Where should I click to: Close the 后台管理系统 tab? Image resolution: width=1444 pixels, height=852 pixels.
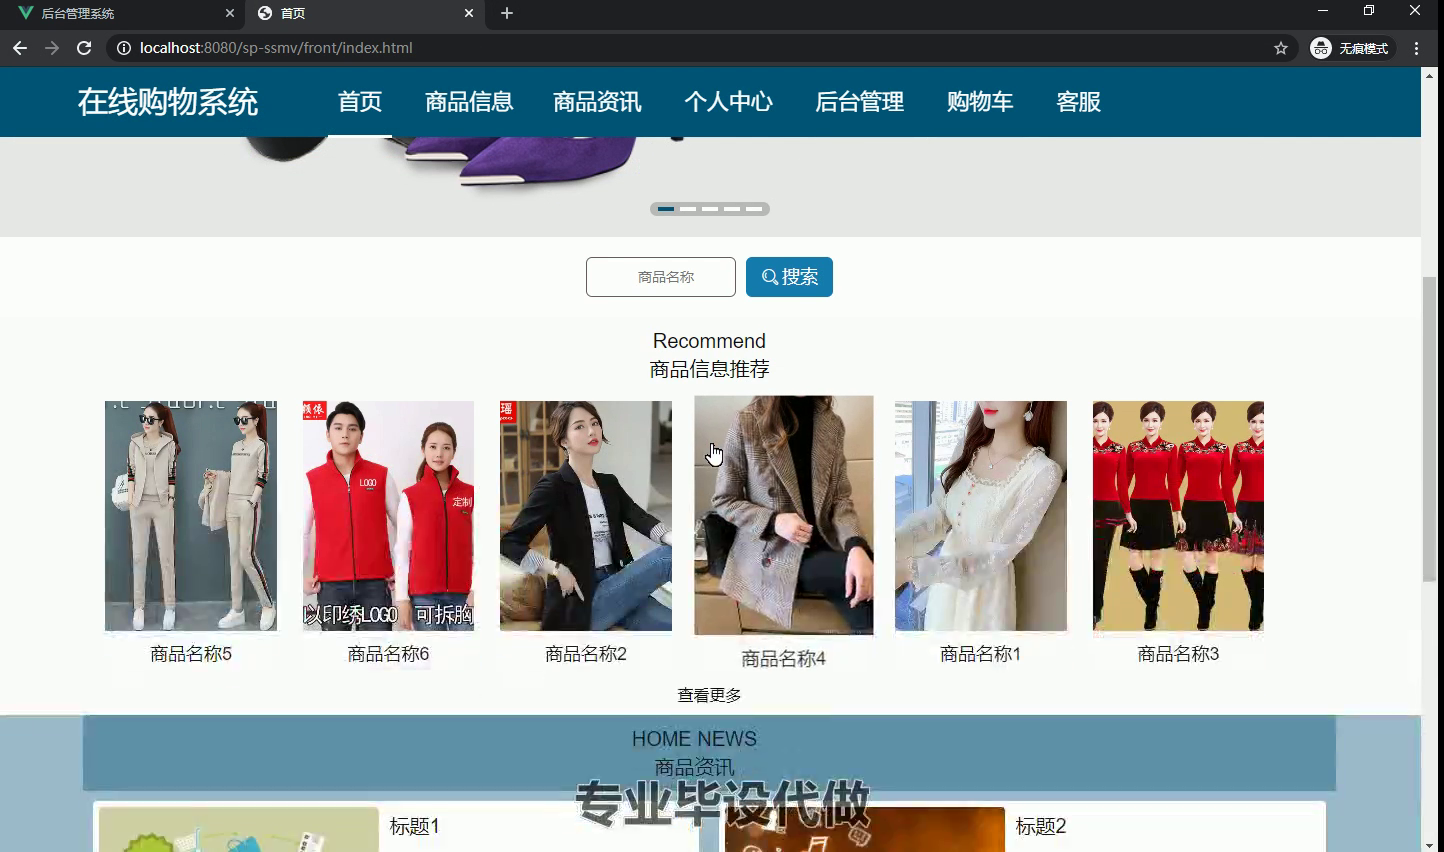pos(230,13)
